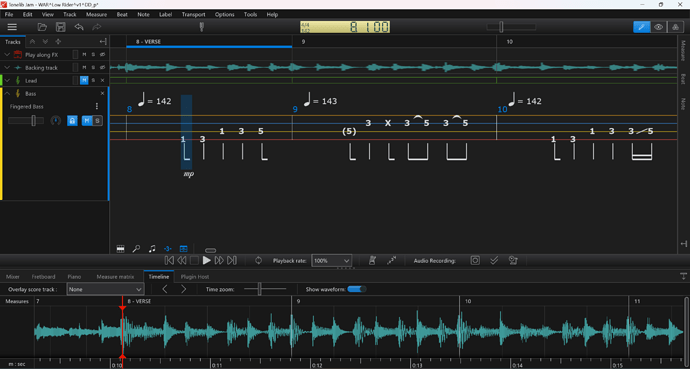Open the Measure menu
Screen dimensions: 690x369
click(96, 15)
